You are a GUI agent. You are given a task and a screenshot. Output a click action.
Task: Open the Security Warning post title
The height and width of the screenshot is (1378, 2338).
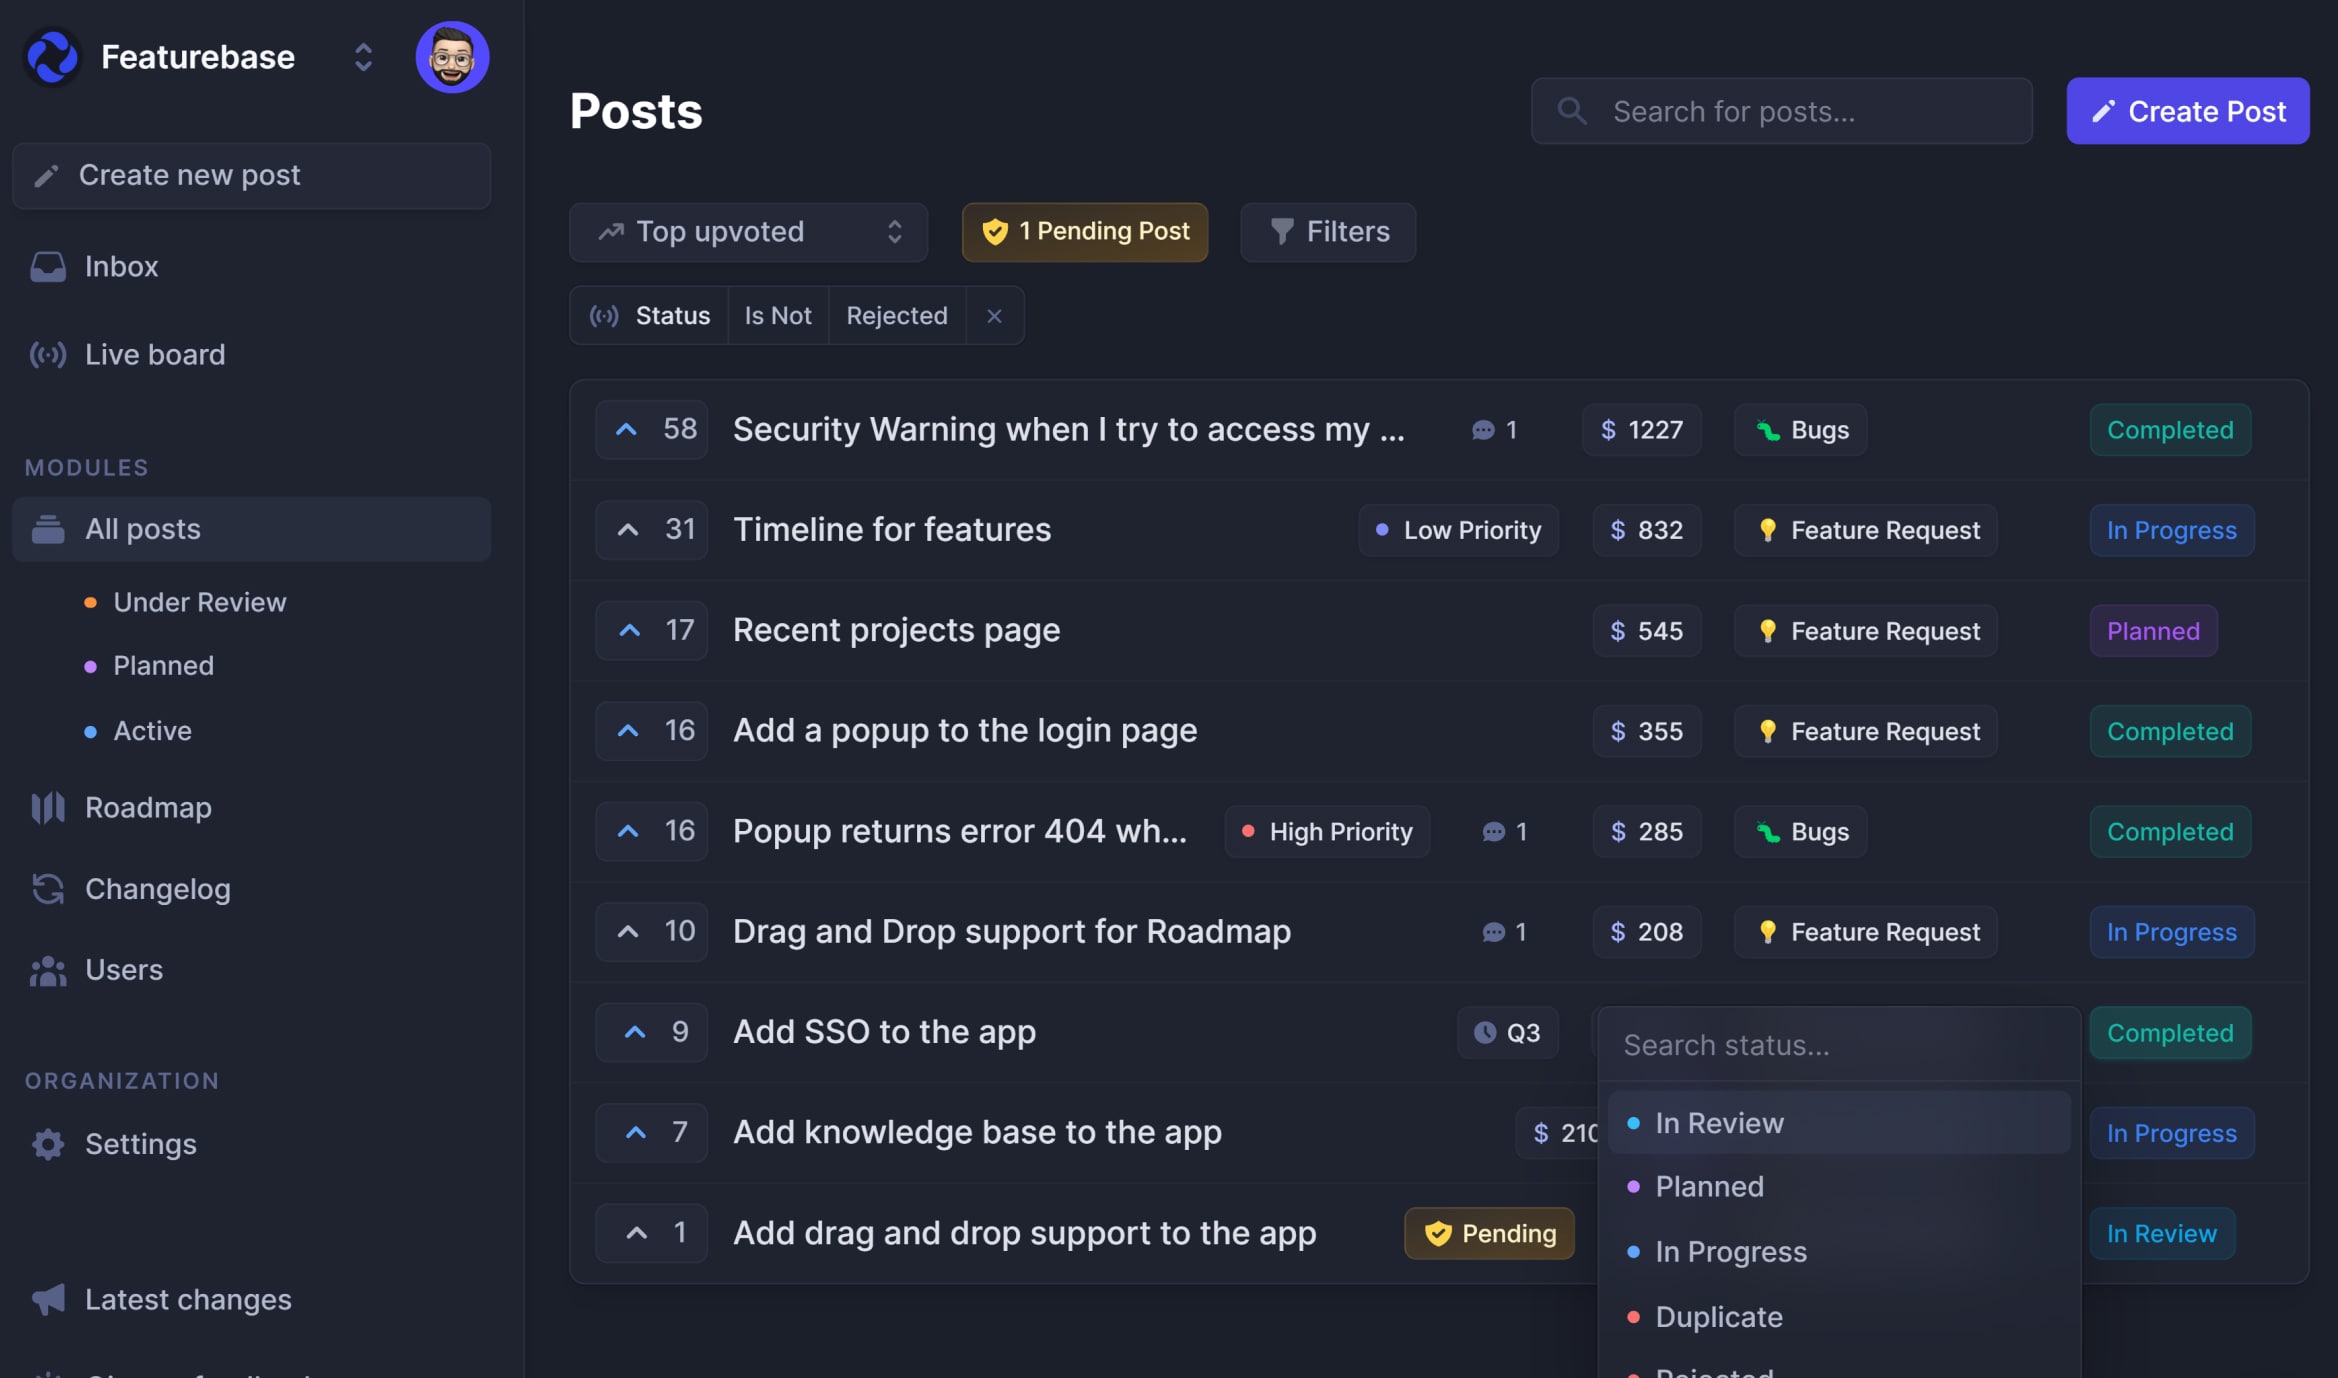pos(1068,430)
